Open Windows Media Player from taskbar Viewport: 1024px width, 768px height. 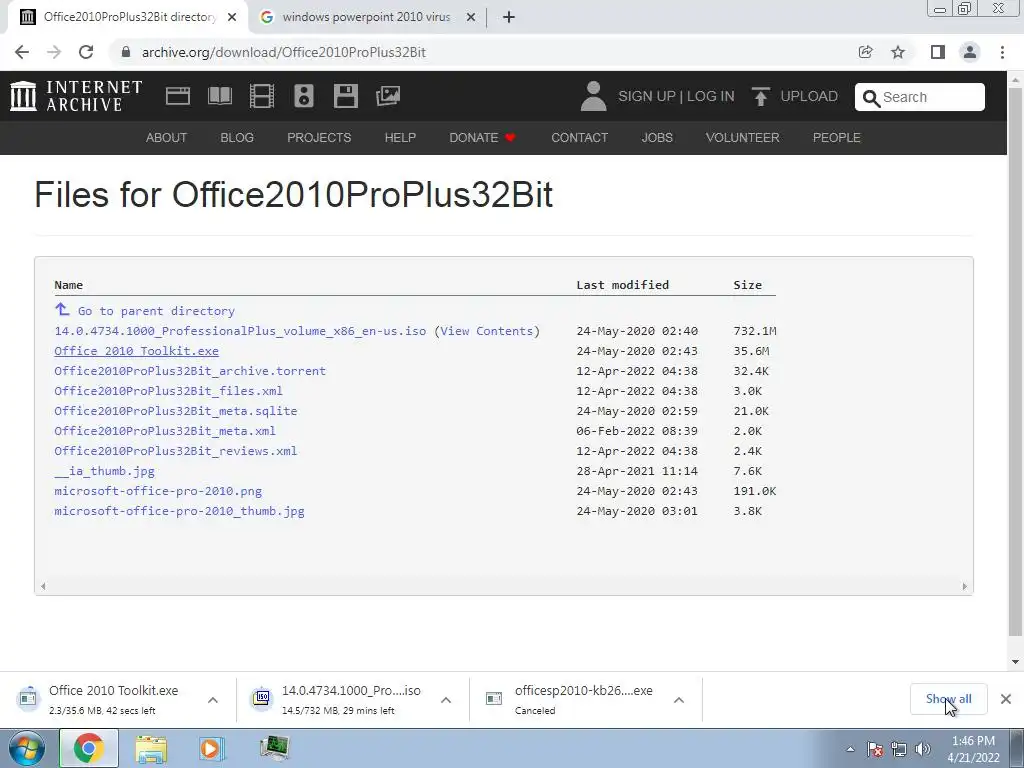click(212, 748)
